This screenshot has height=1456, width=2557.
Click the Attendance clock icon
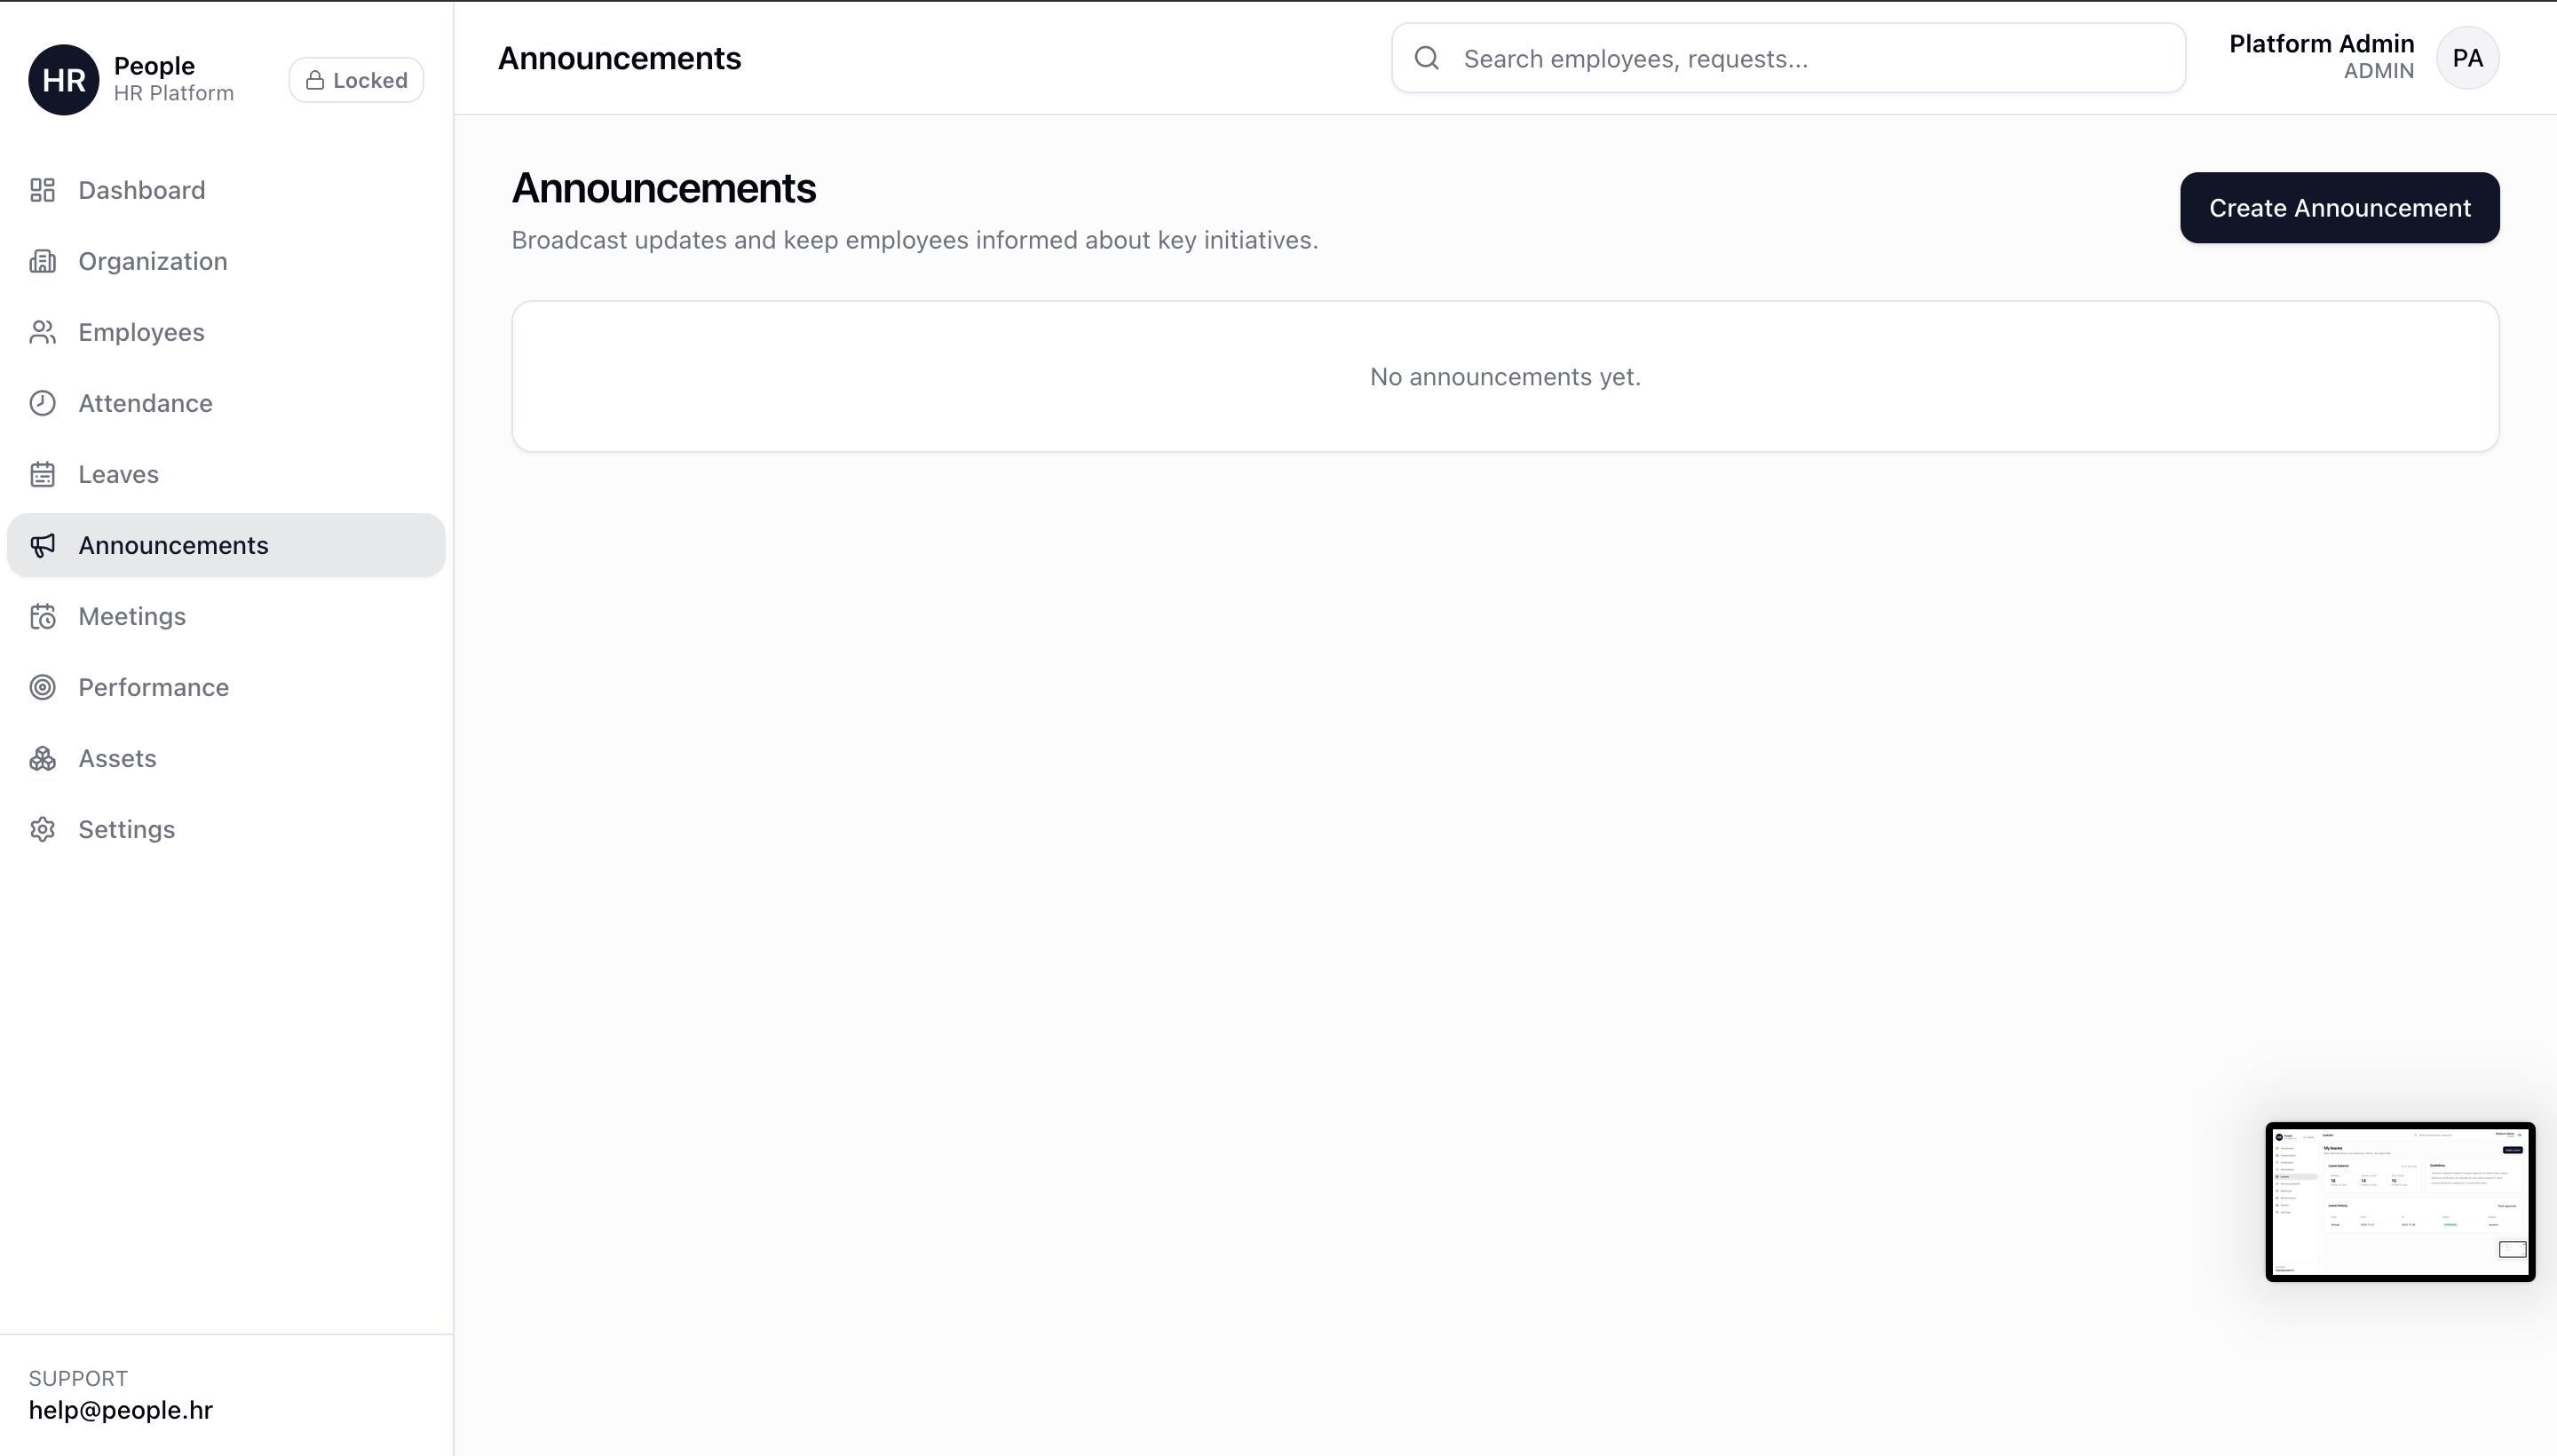[x=42, y=403]
